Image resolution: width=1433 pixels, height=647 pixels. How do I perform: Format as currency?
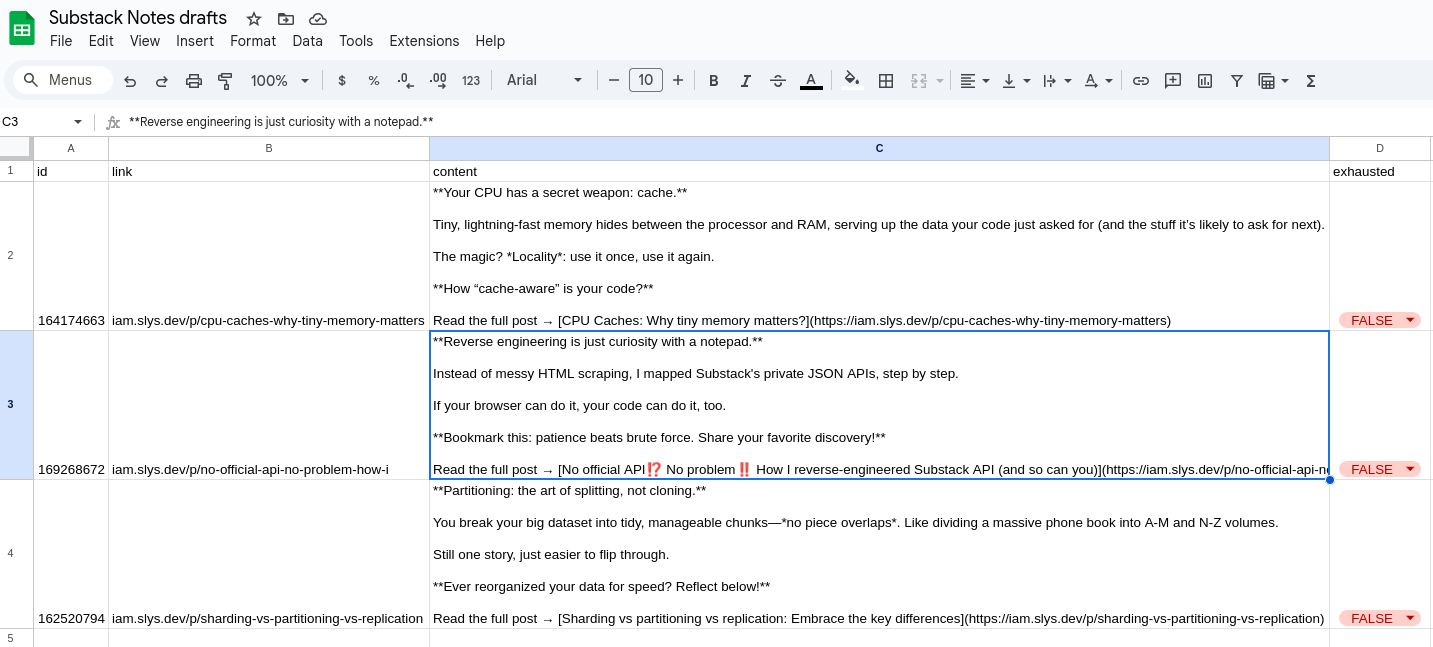(x=342, y=81)
